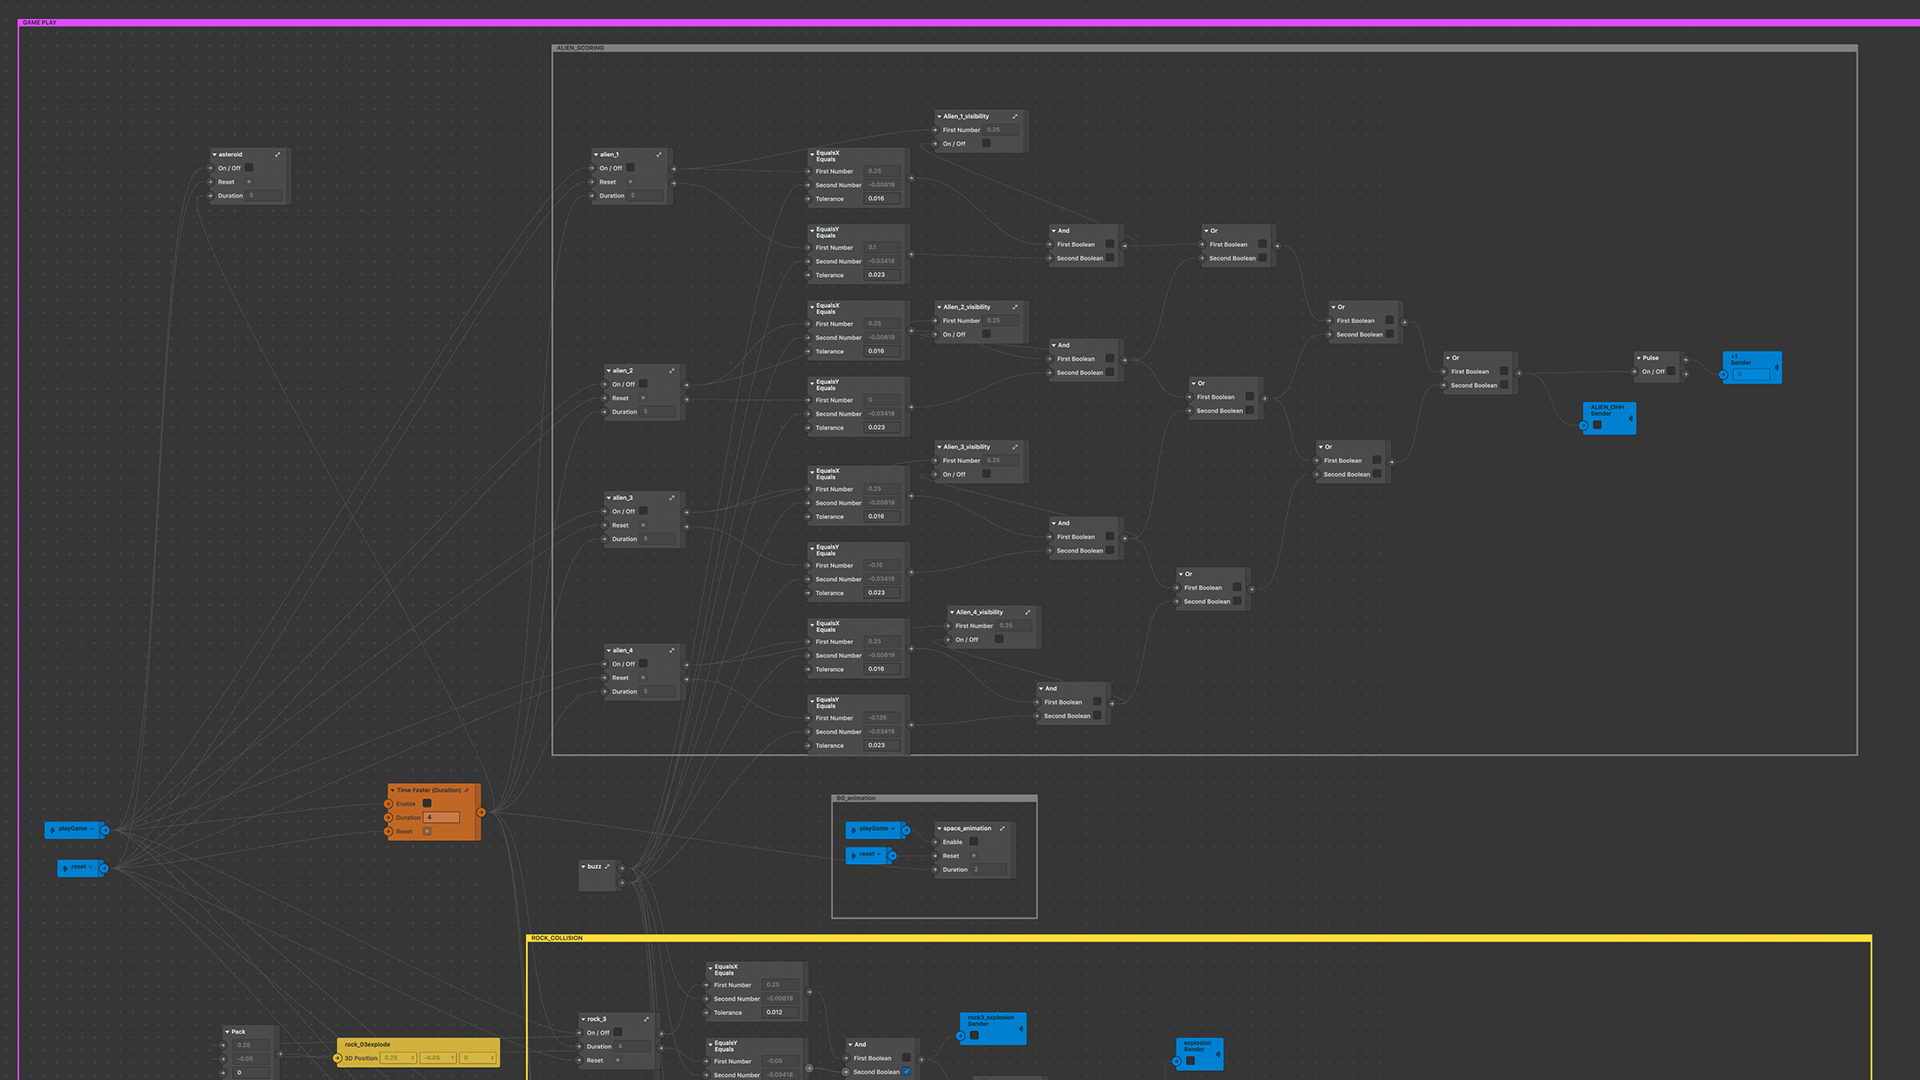Screen dimensions: 1920x1080
Task: Click output port of Time Faster patch
Action: click(x=481, y=812)
